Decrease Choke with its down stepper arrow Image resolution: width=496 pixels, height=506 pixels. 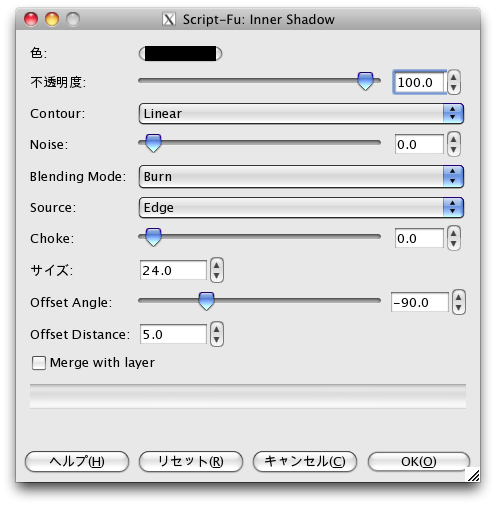click(x=453, y=243)
